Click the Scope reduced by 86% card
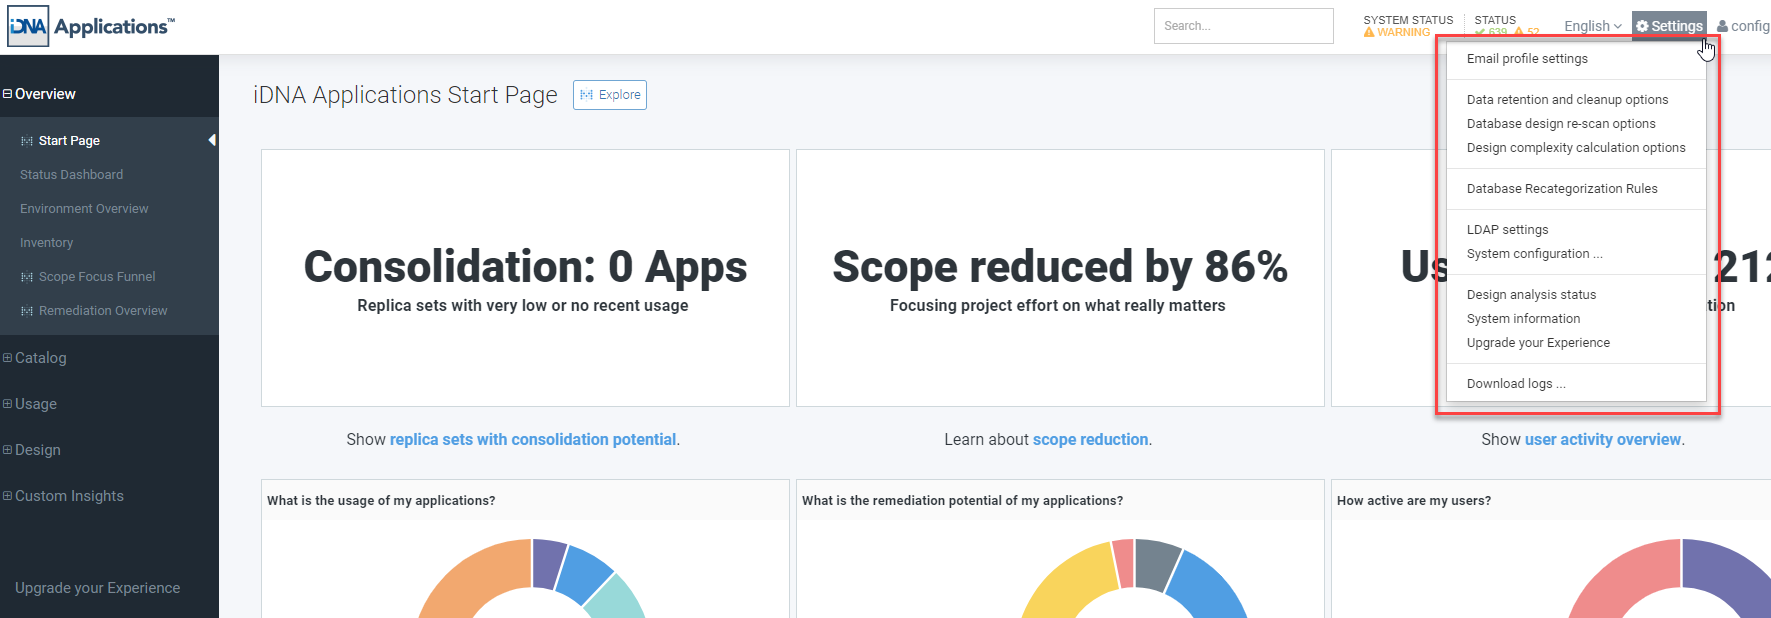 point(1060,278)
